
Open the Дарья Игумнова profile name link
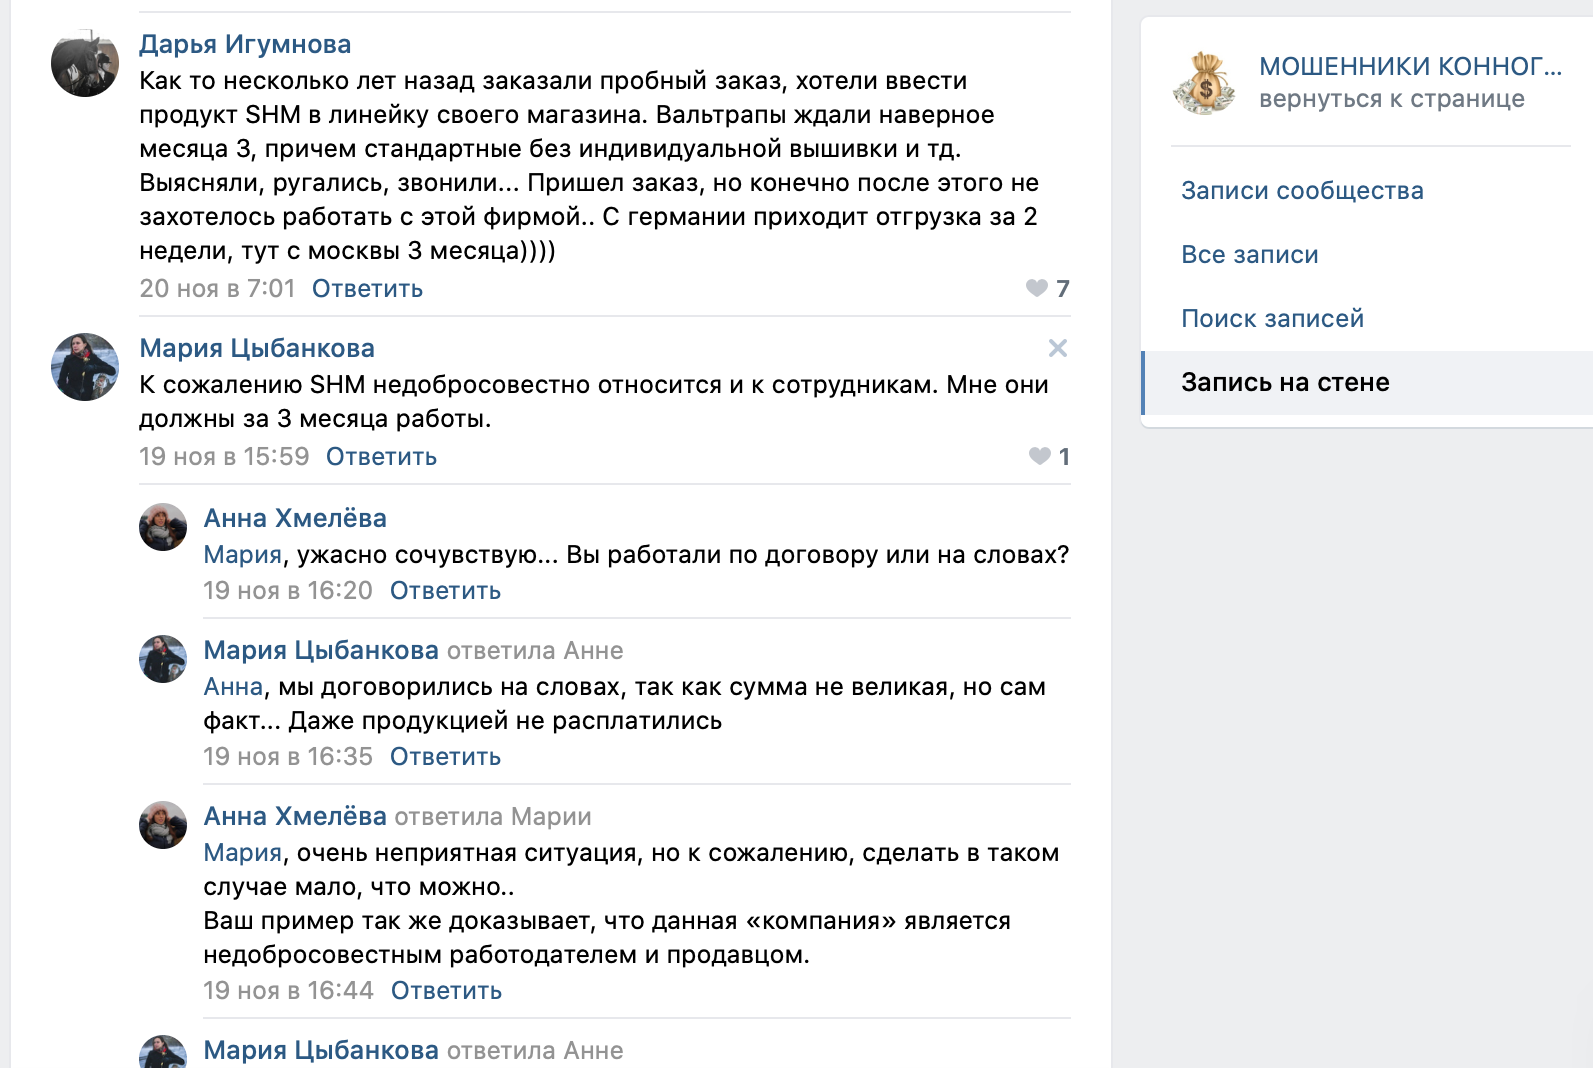[x=245, y=44]
